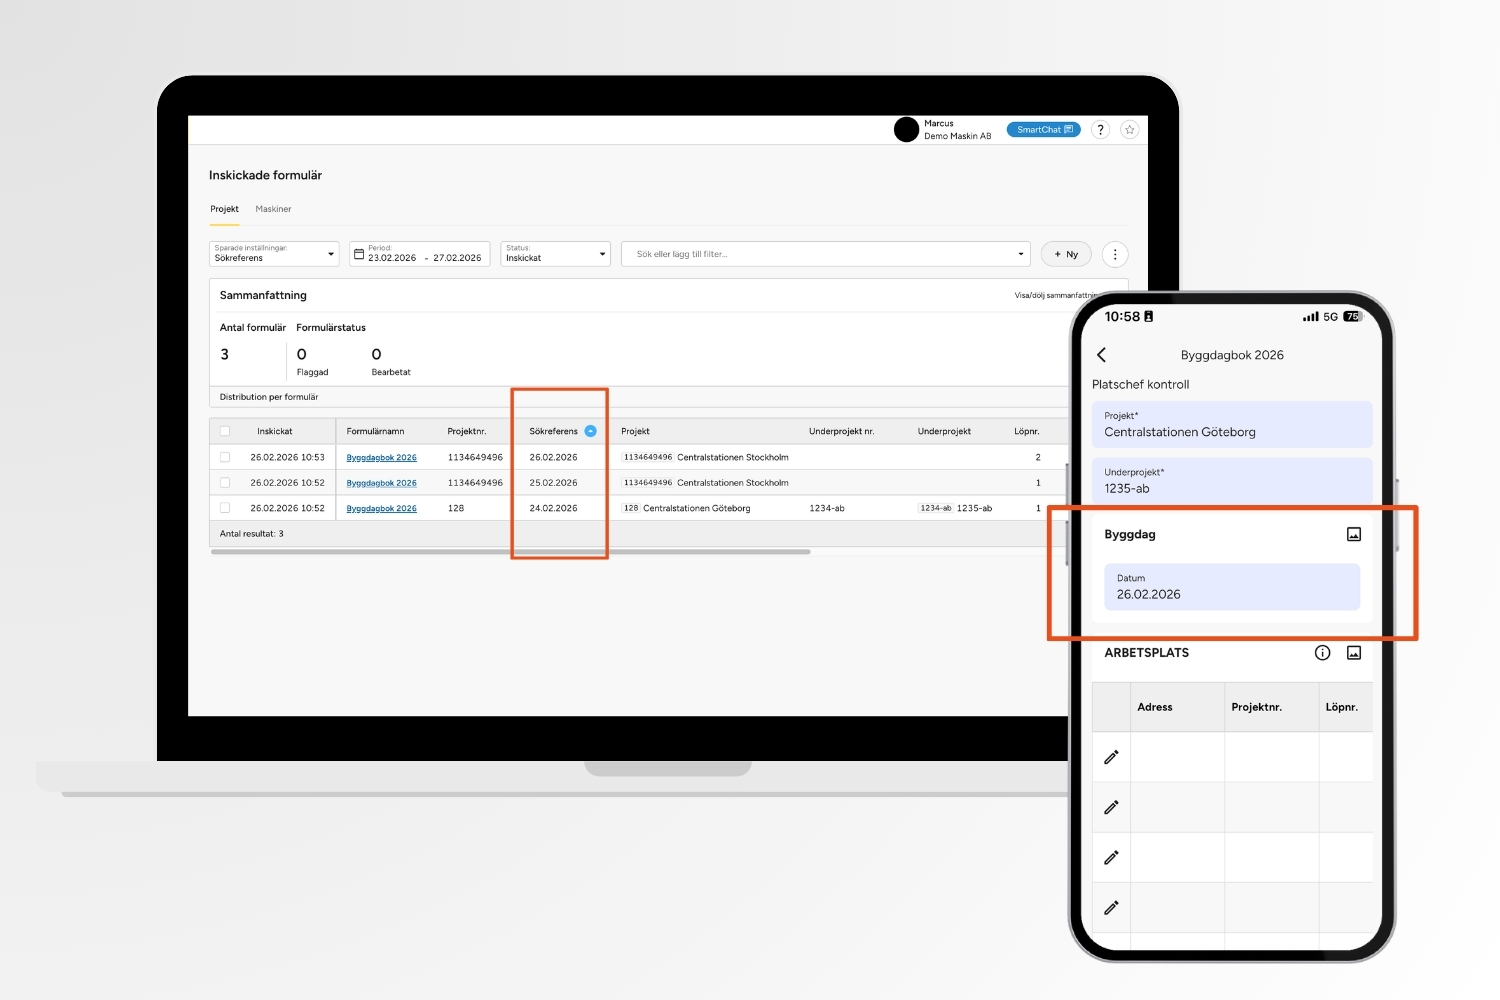1500x1000 pixels.
Task: Expand the search filter dropdown arrow
Action: tap(1020, 254)
